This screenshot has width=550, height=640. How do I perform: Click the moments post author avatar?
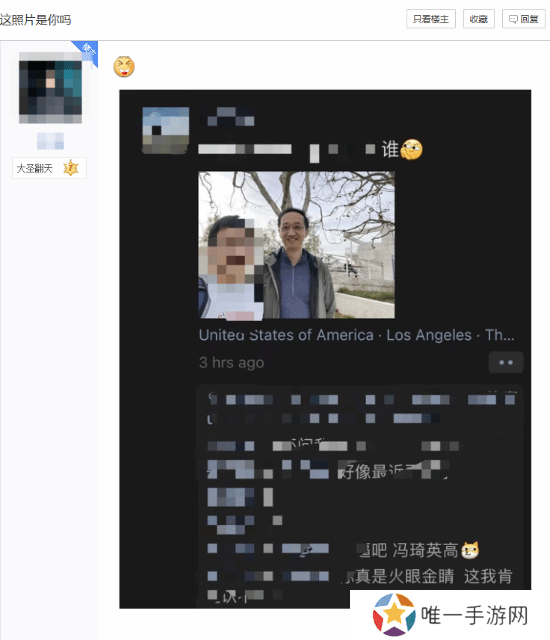pyautogui.click(x=165, y=131)
